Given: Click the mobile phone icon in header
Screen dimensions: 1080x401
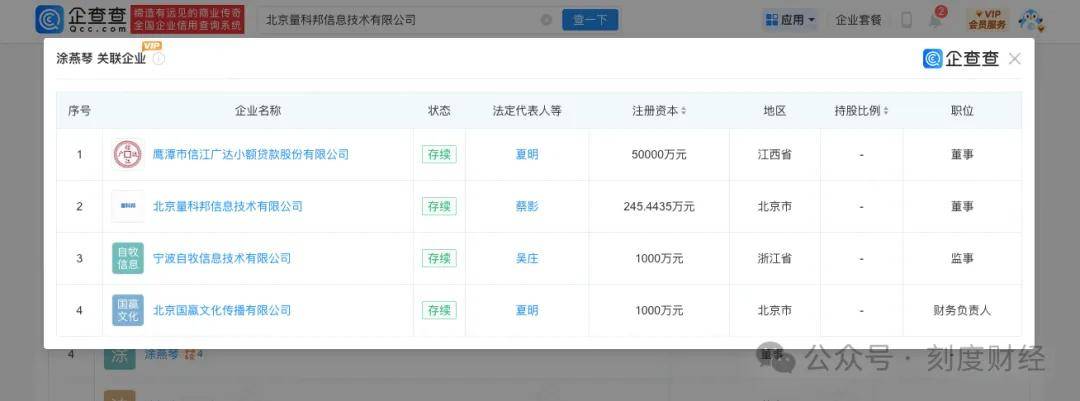Looking at the screenshot, I should click(906, 20).
